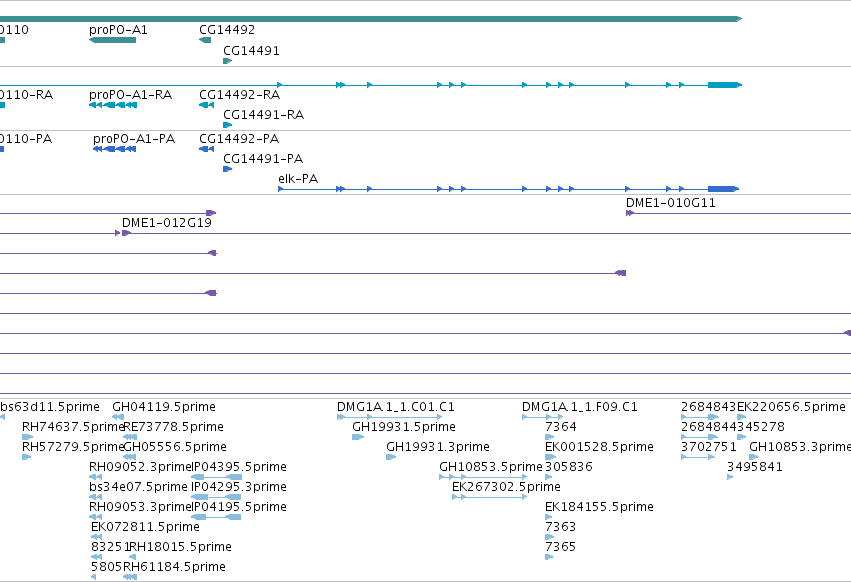Image resolution: width=851 pixels, height=582 pixels.
Task: Select the IP04395.5prime alignment bar
Action: 217,477
